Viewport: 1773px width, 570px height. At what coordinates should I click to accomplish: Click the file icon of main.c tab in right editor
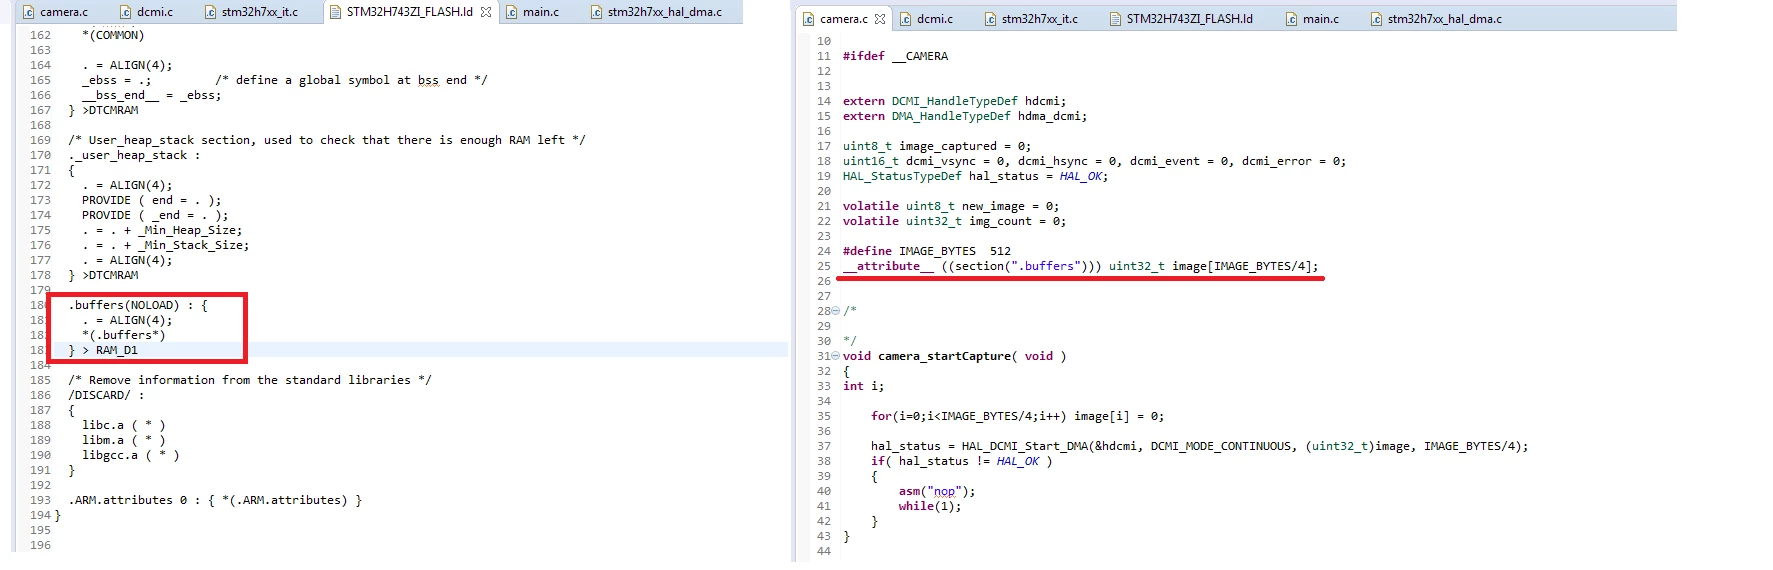pos(1291,19)
